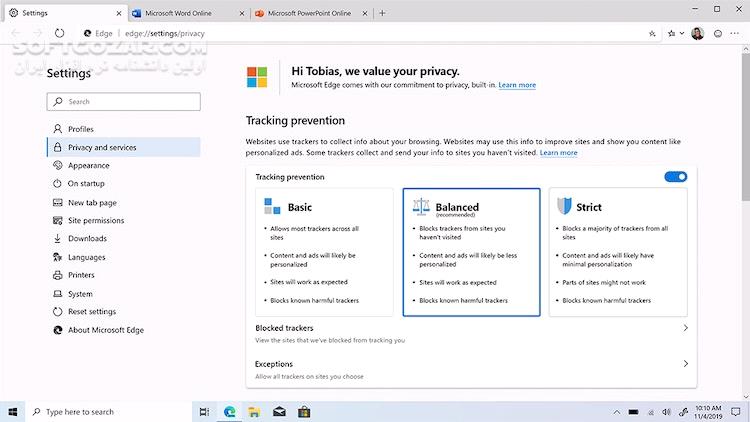Close the Microsoft Word Online tab

pyautogui.click(x=242, y=13)
